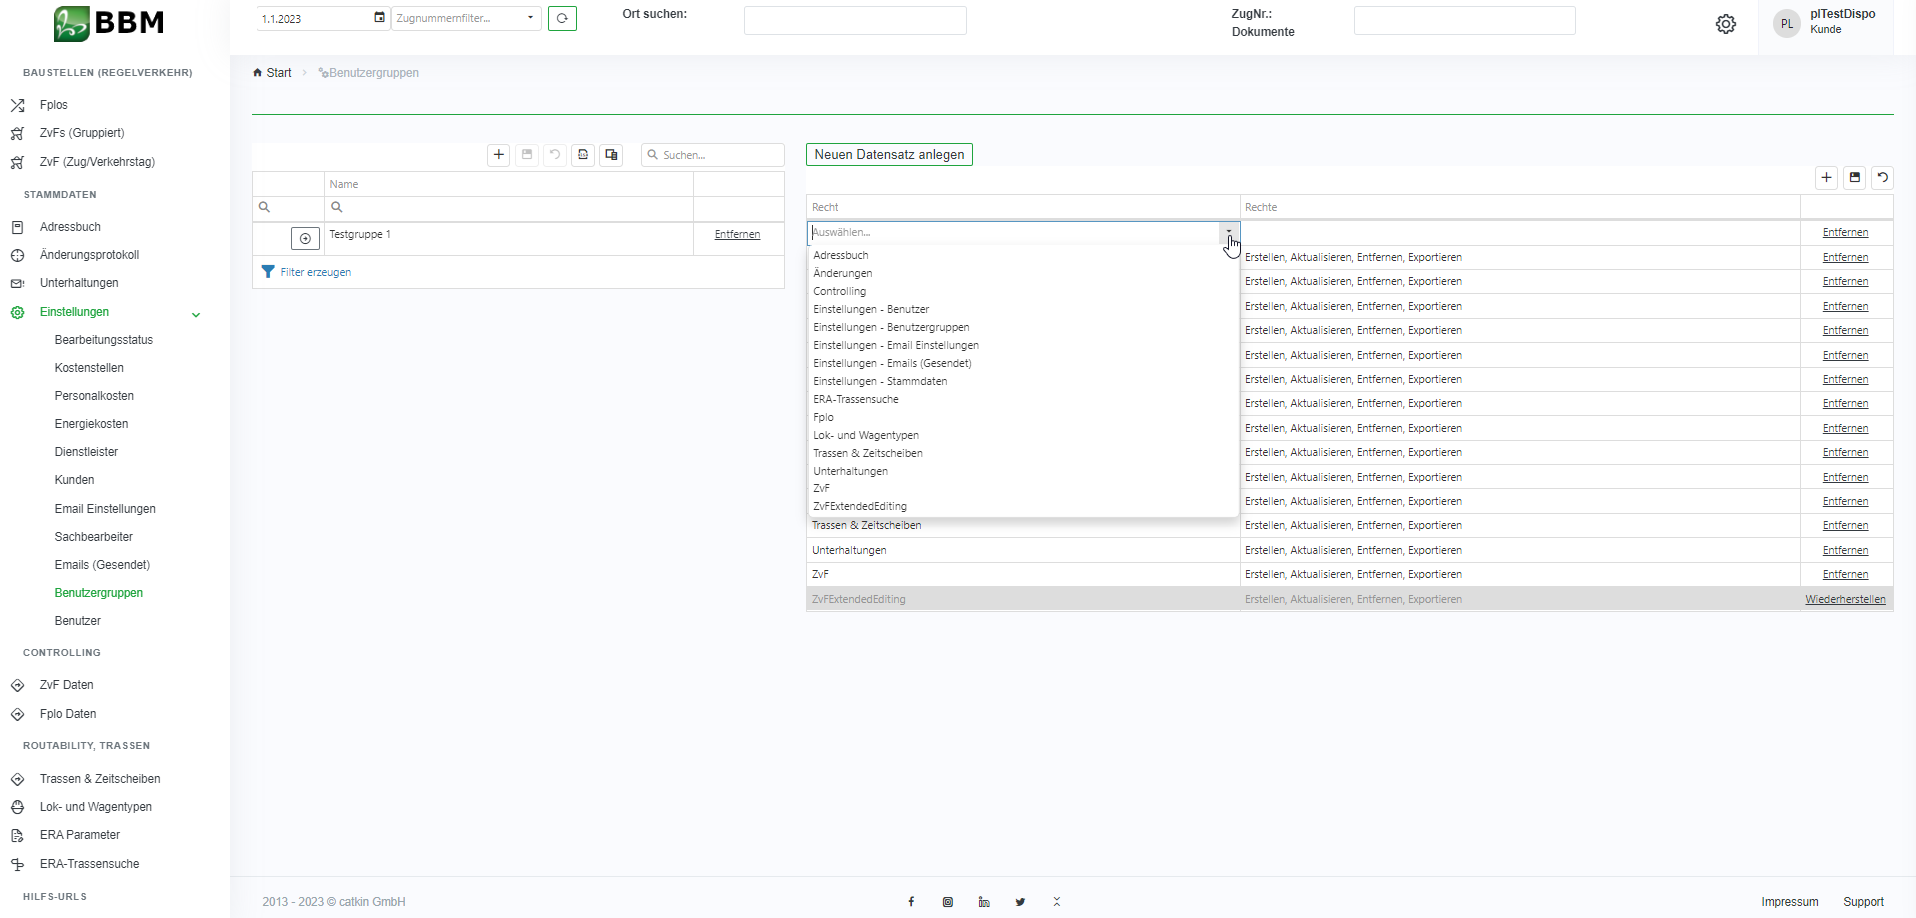
Task: Click the Excel export icon in groups toolbar
Action: [x=583, y=155]
